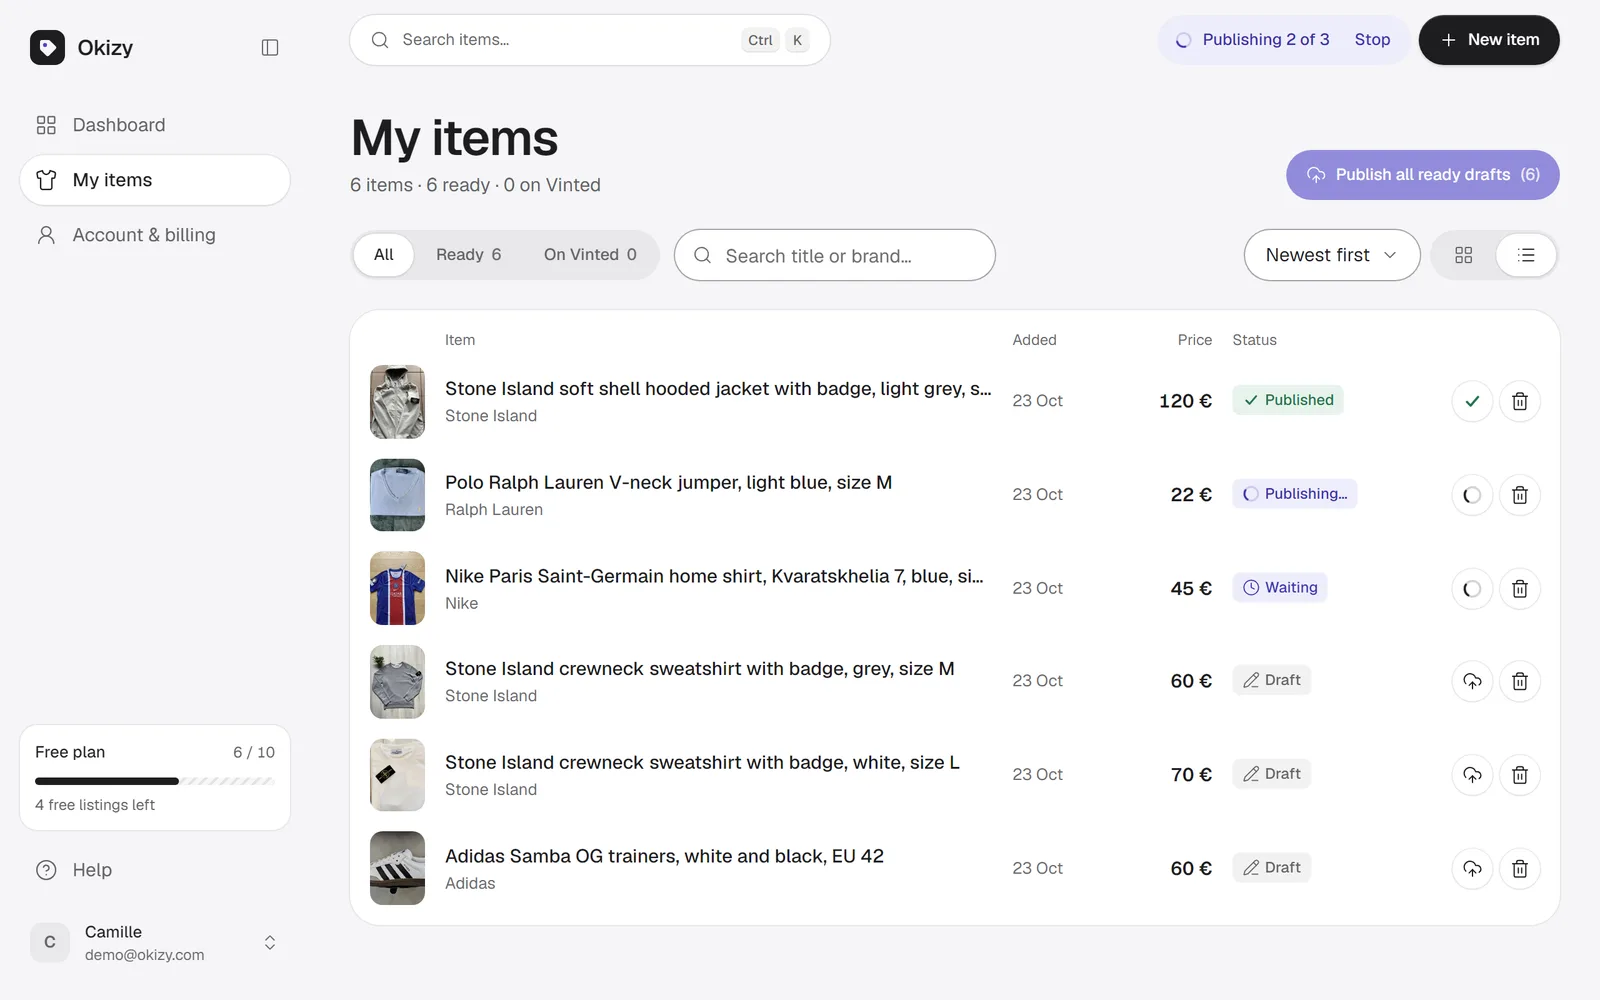The height and width of the screenshot is (1000, 1600).
Task: Click the Okizy logo icon
Action: tap(47, 47)
